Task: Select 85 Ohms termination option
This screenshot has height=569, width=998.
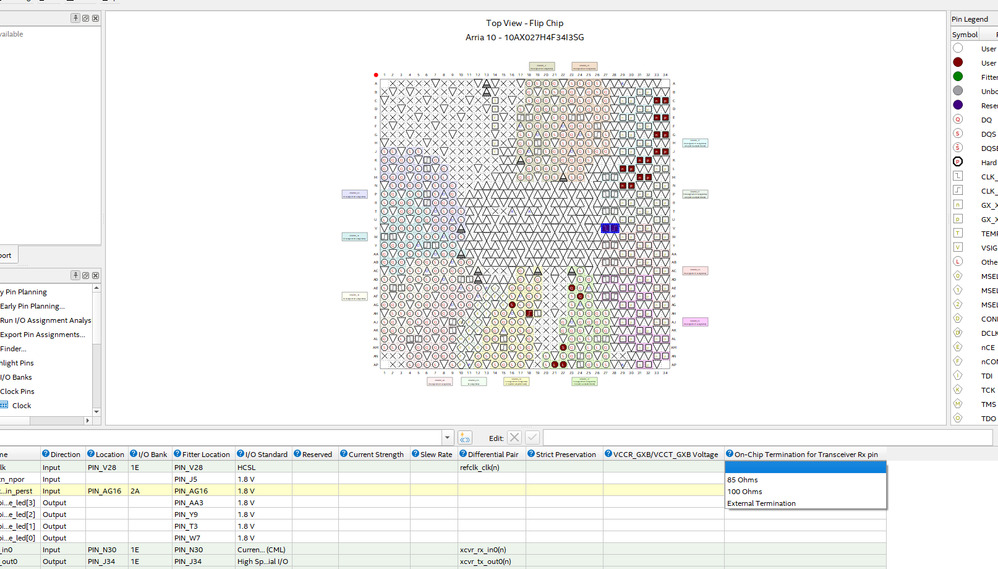Action: tap(742, 480)
